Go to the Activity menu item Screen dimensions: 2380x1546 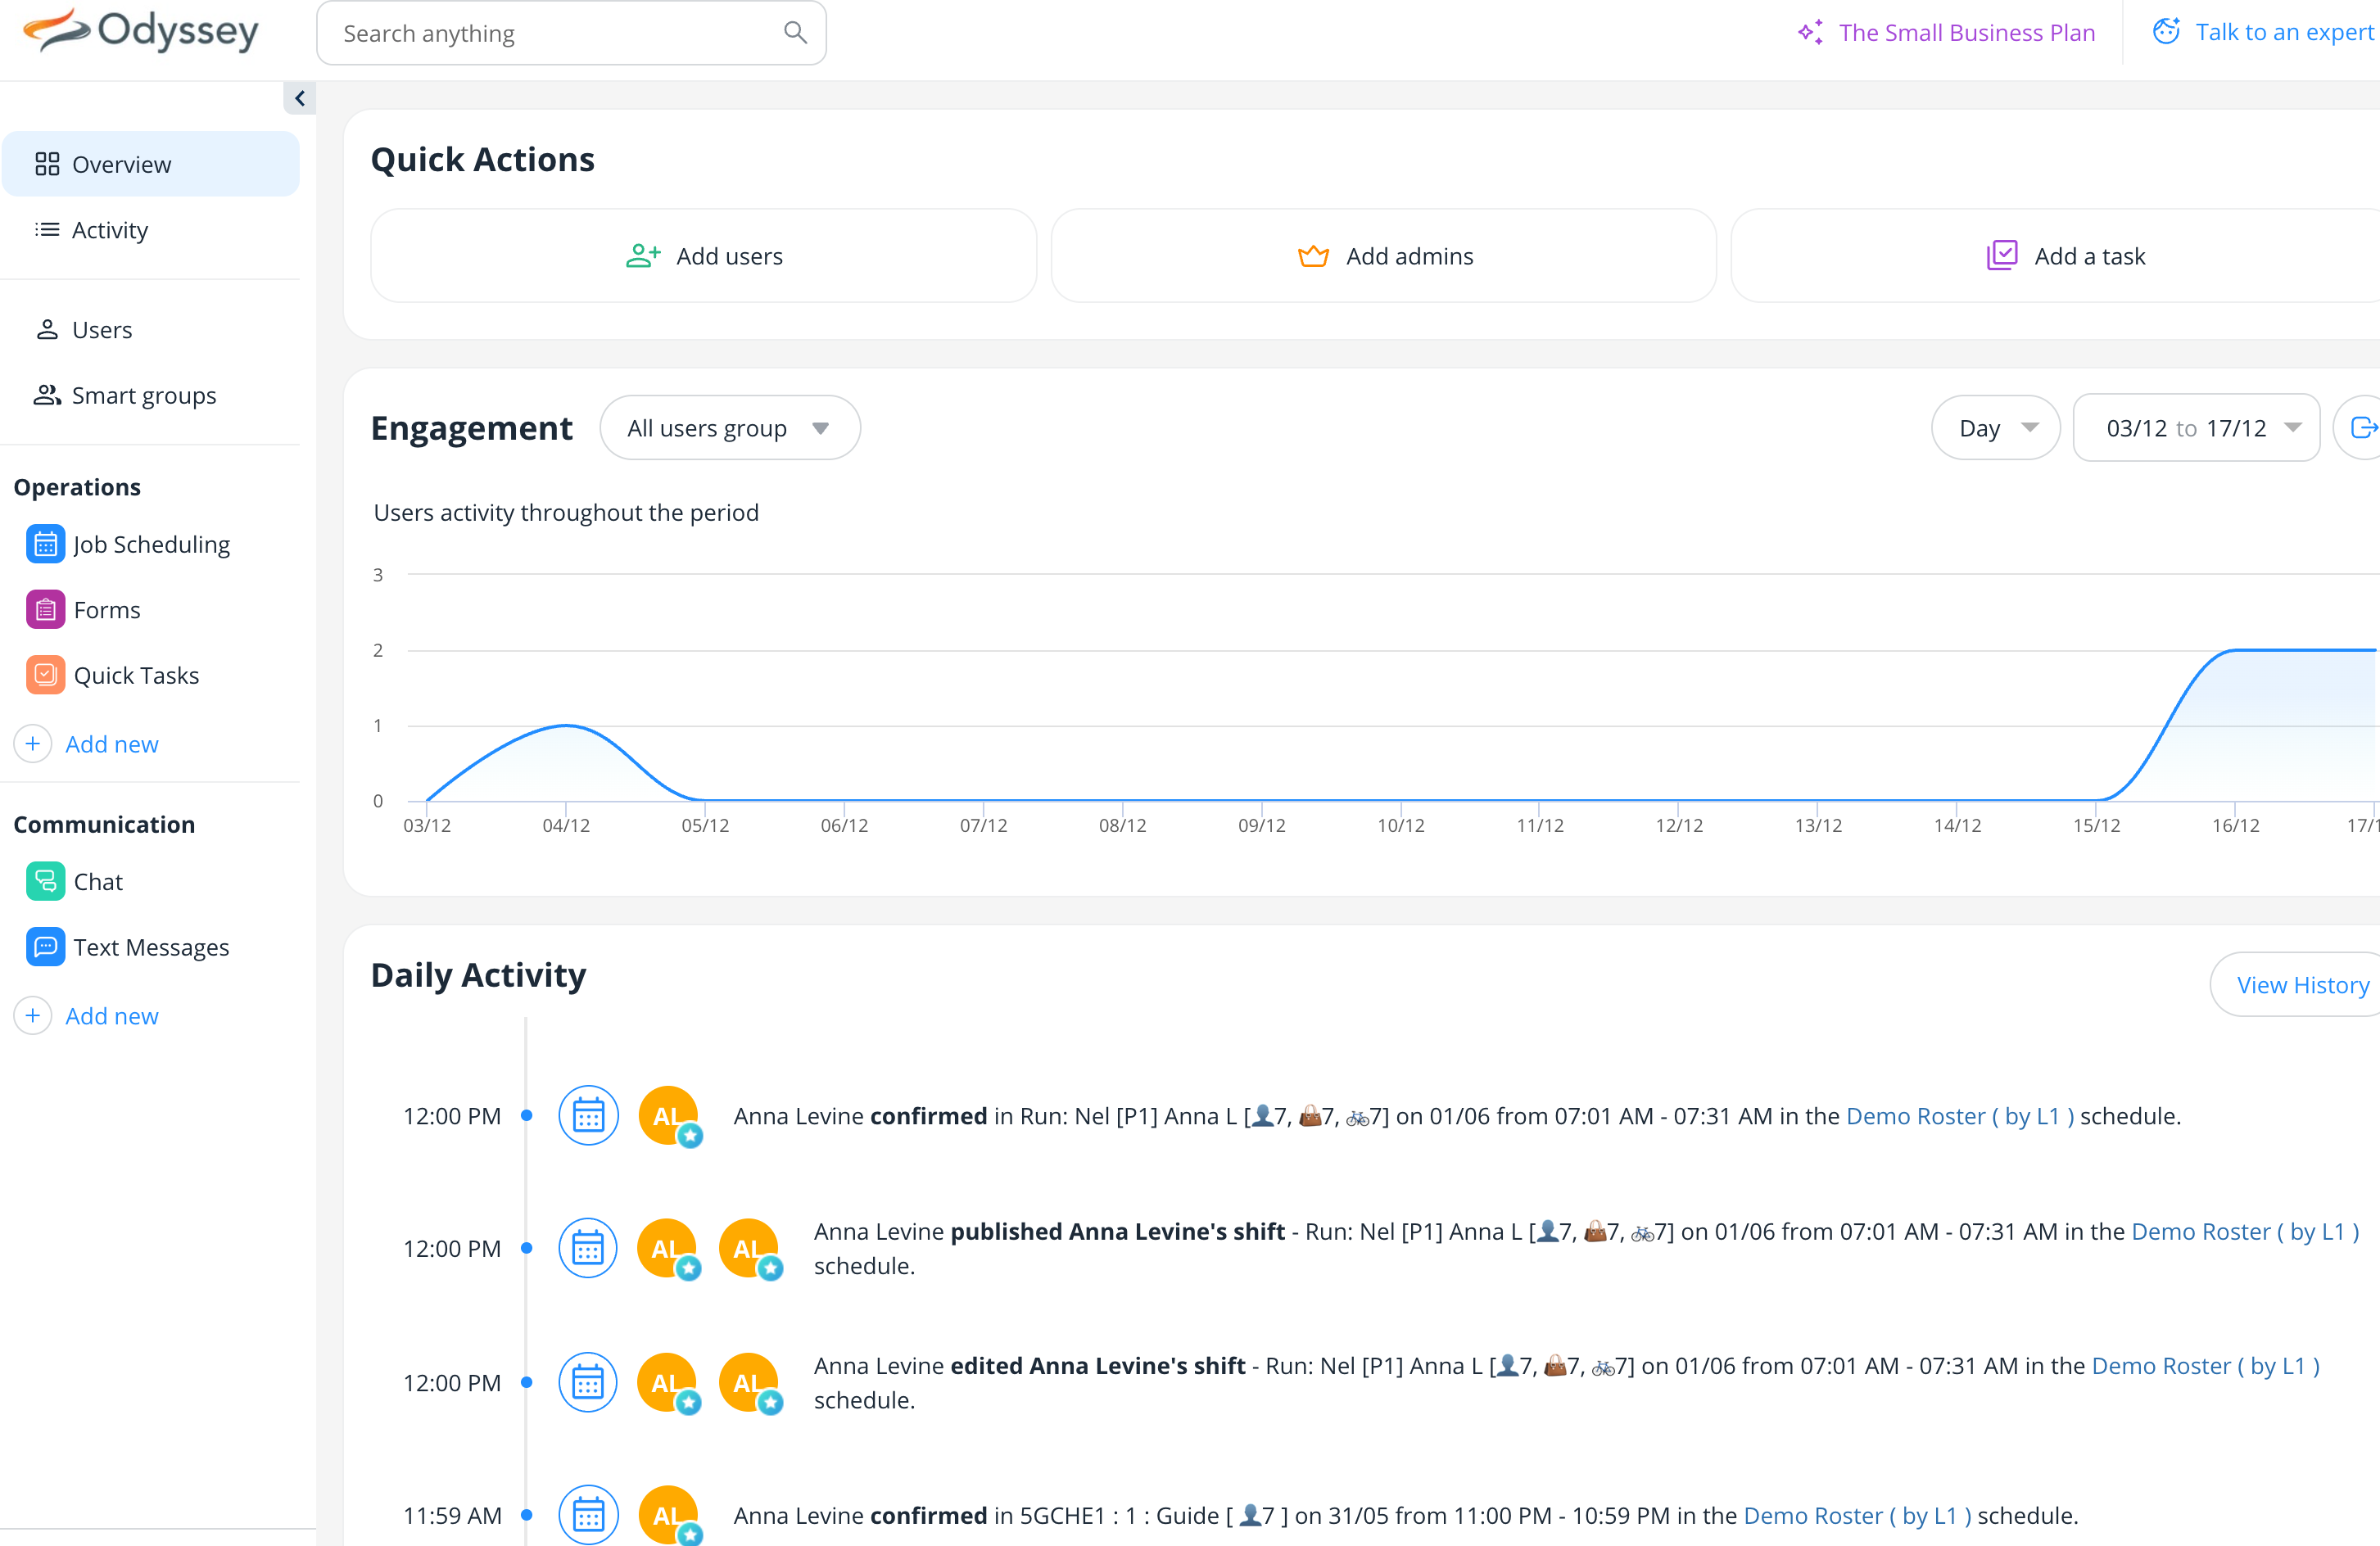pyautogui.click(x=110, y=230)
